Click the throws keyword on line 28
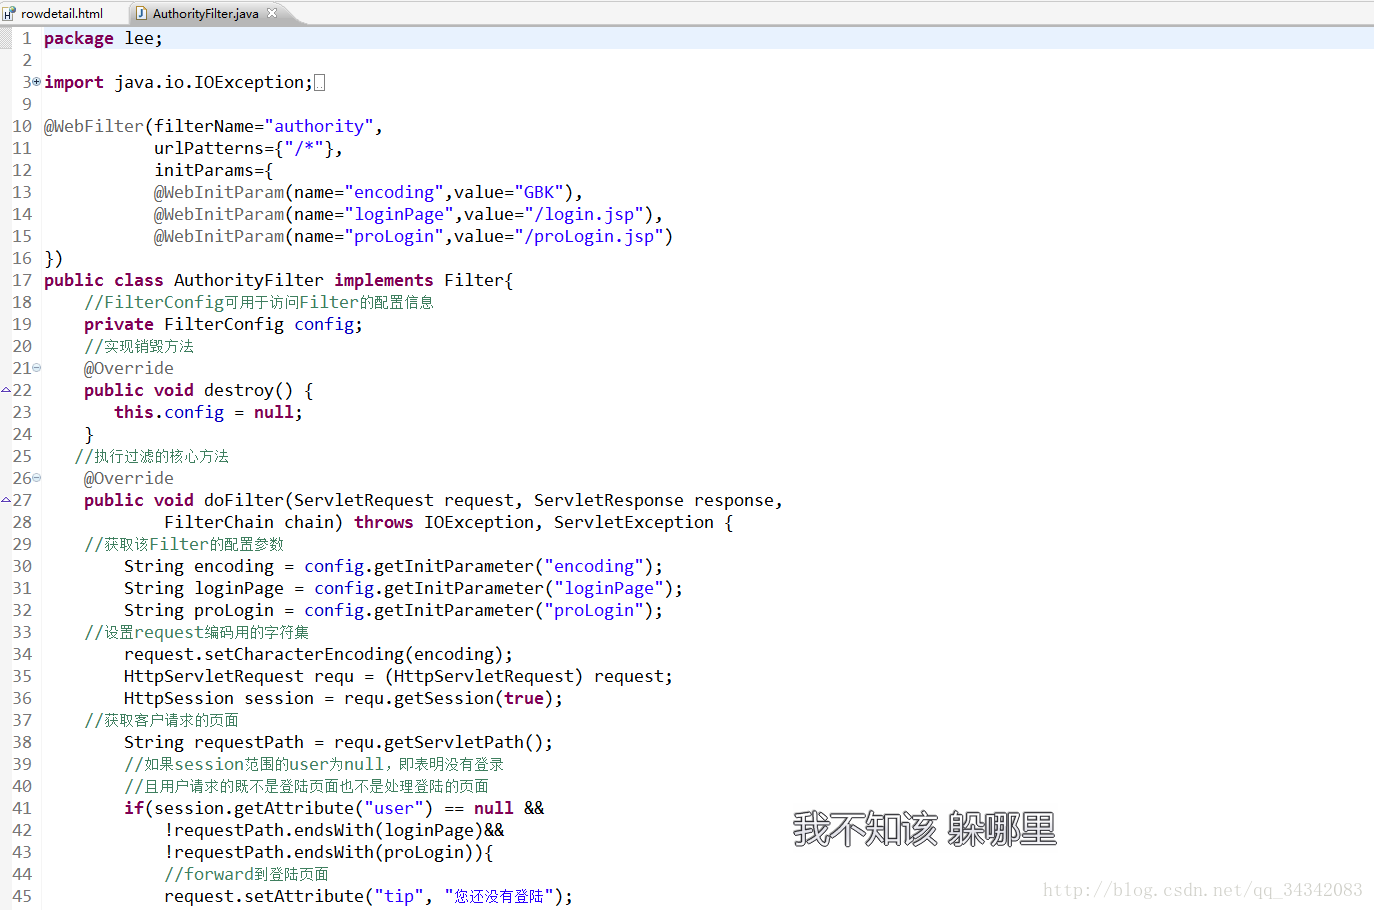Image resolution: width=1374 pixels, height=910 pixels. point(384,522)
